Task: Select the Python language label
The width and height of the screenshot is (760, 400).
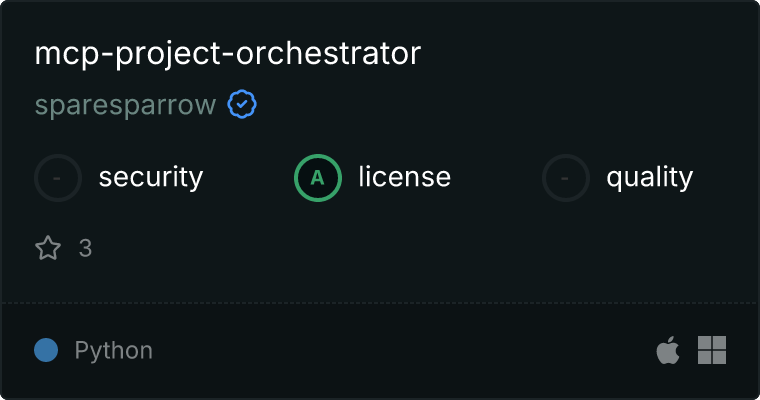Action: point(113,351)
